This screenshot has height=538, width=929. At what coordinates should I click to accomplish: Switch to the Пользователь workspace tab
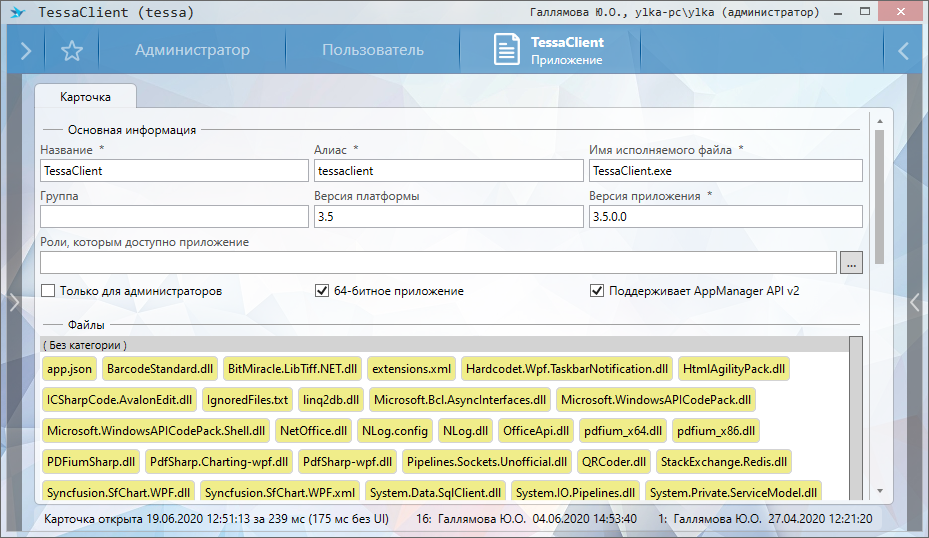coord(372,50)
